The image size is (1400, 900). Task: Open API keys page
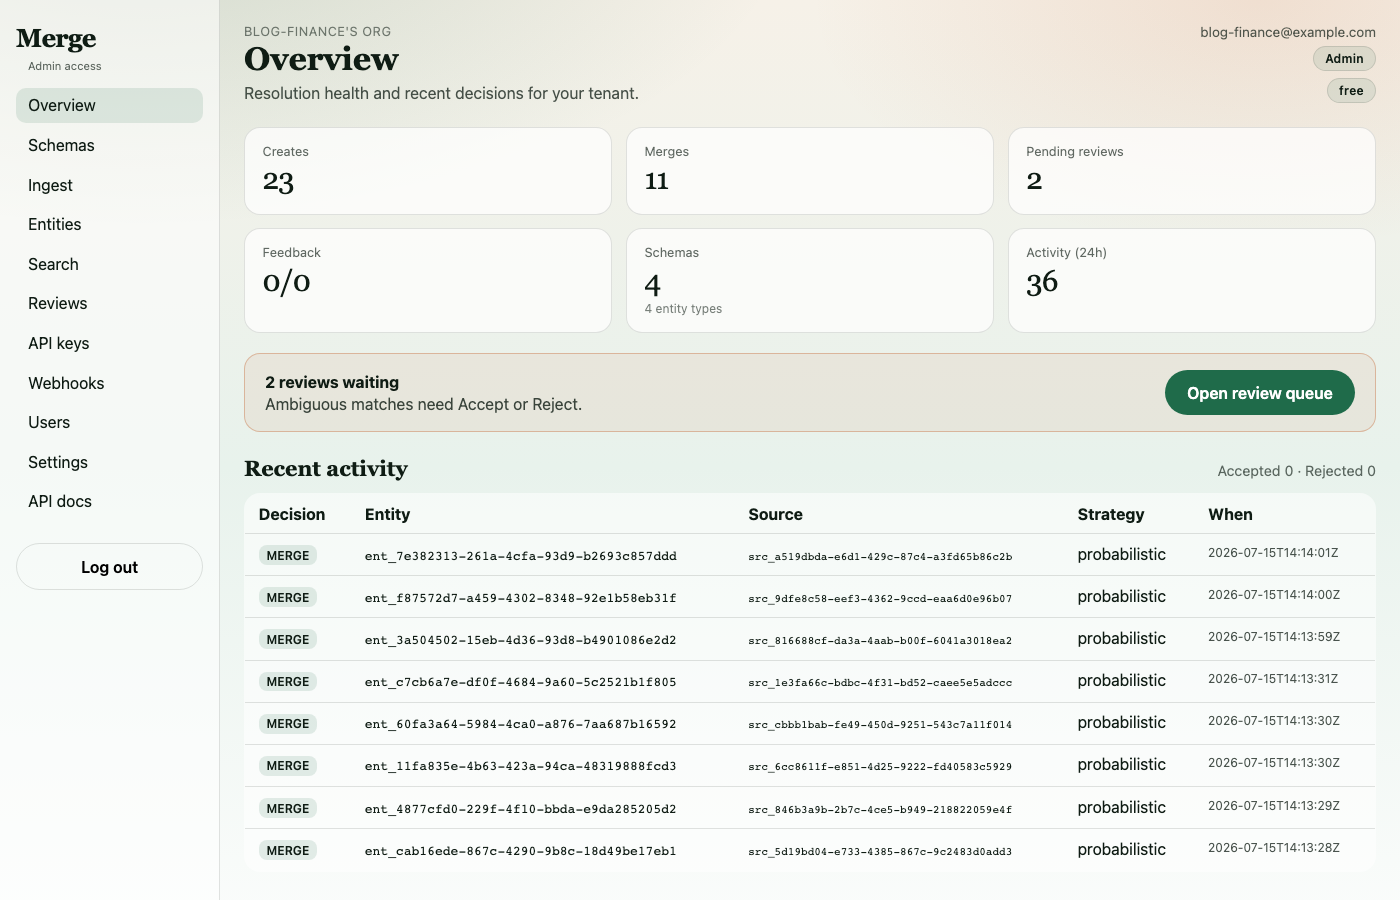click(109, 343)
